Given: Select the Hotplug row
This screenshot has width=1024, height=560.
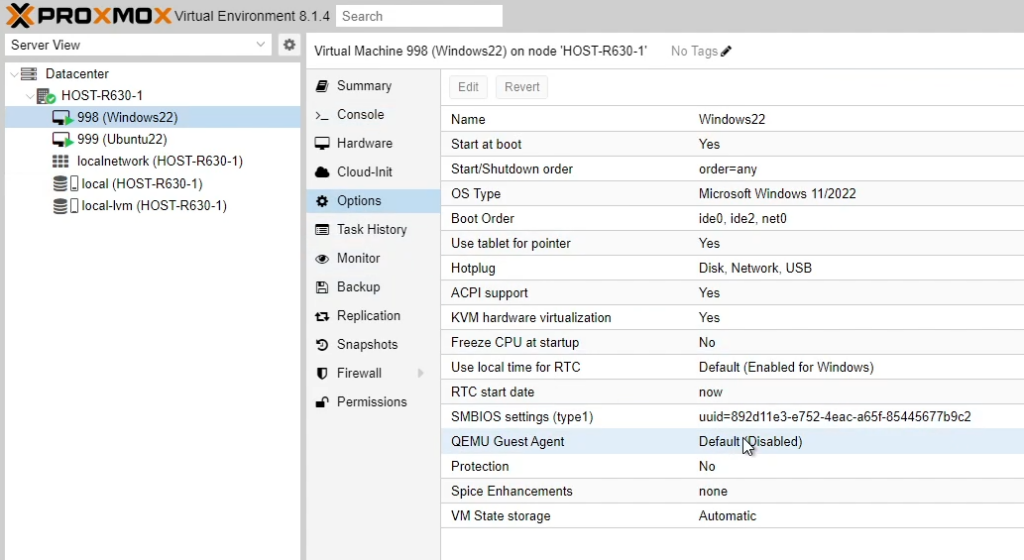Looking at the screenshot, I should click(x=733, y=268).
